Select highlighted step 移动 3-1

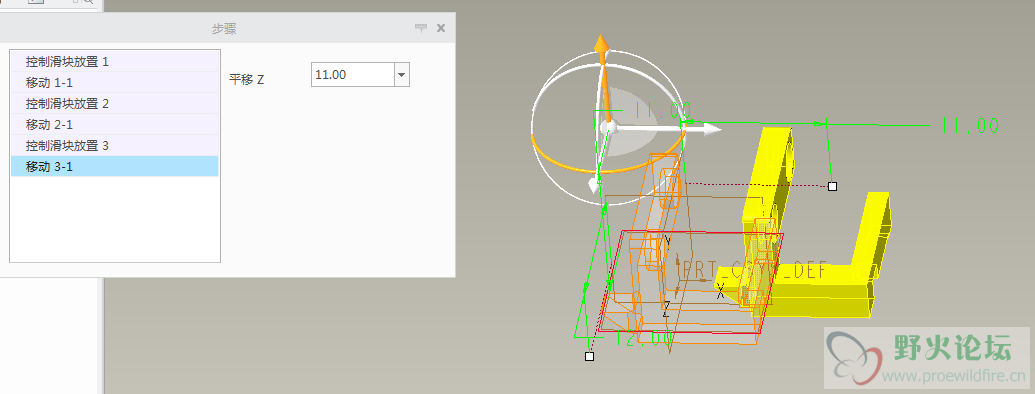point(115,166)
